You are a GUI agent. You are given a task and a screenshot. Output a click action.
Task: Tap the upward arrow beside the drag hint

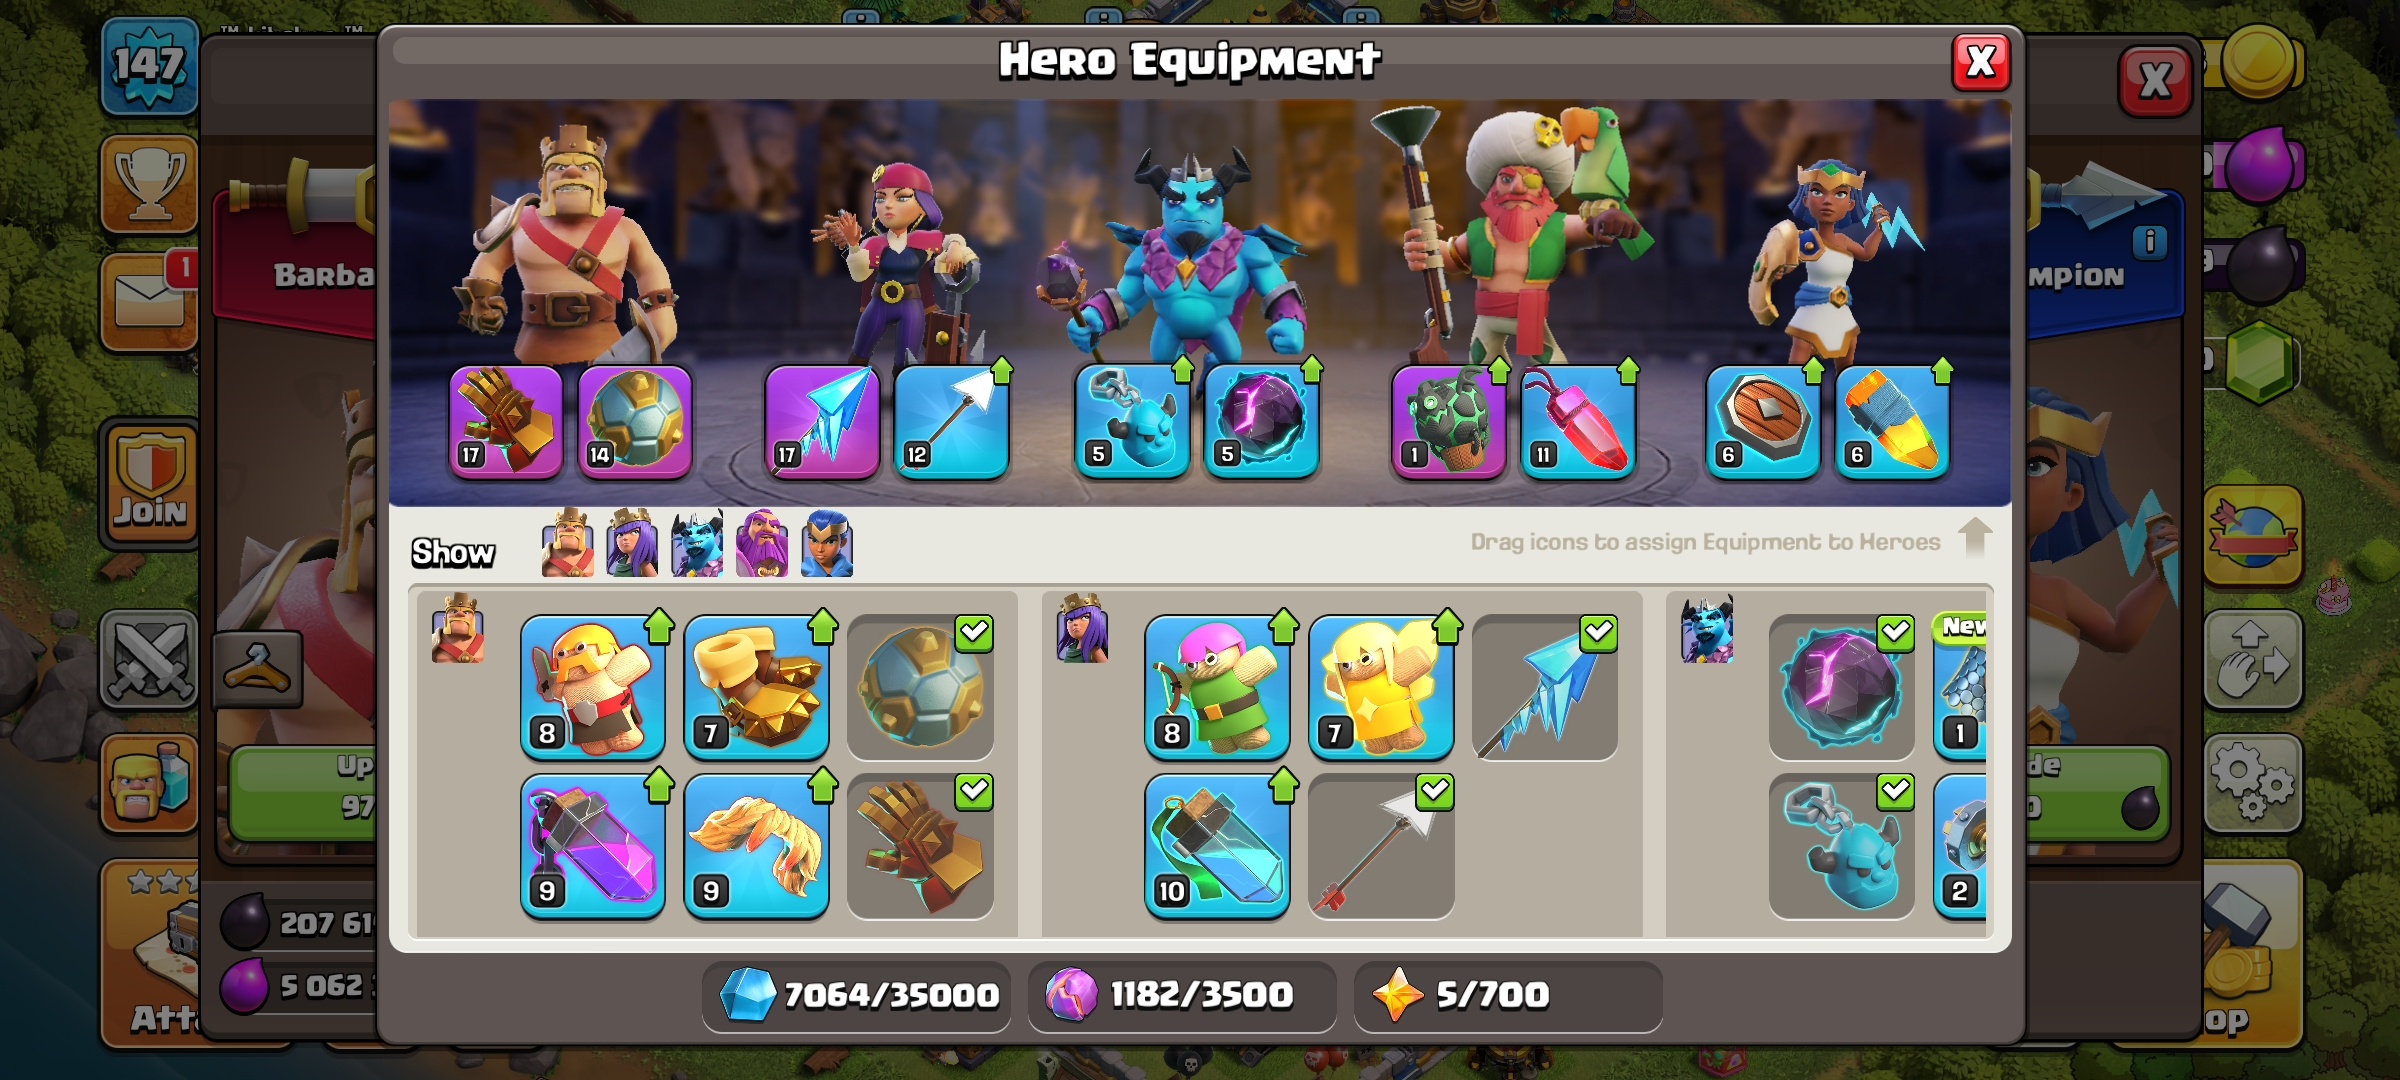pyautogui.click(x=1974, y=537)
